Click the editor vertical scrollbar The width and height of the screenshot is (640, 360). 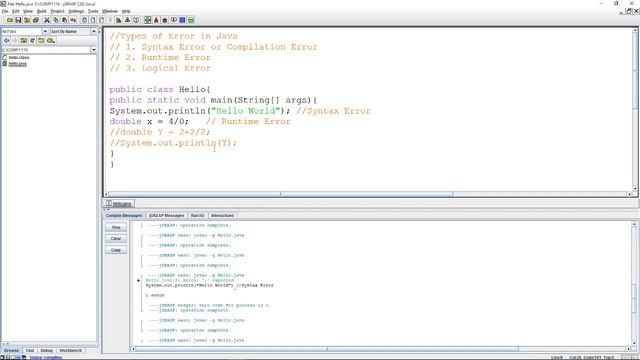[635, 109]
